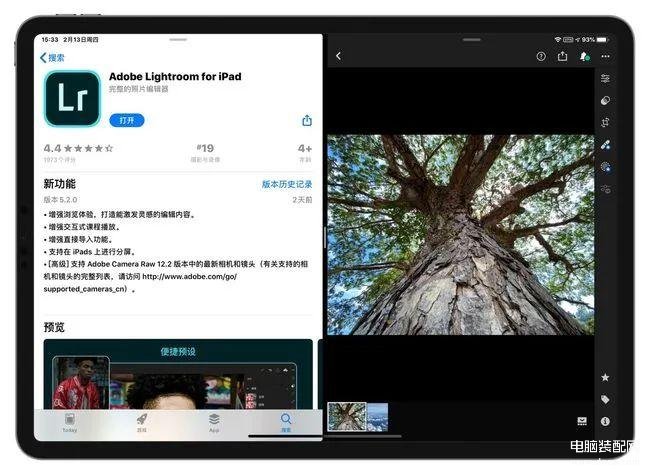The image size is (650, 475).
Task: Switch to the Today tab
Action: click(x=70, y=421)
